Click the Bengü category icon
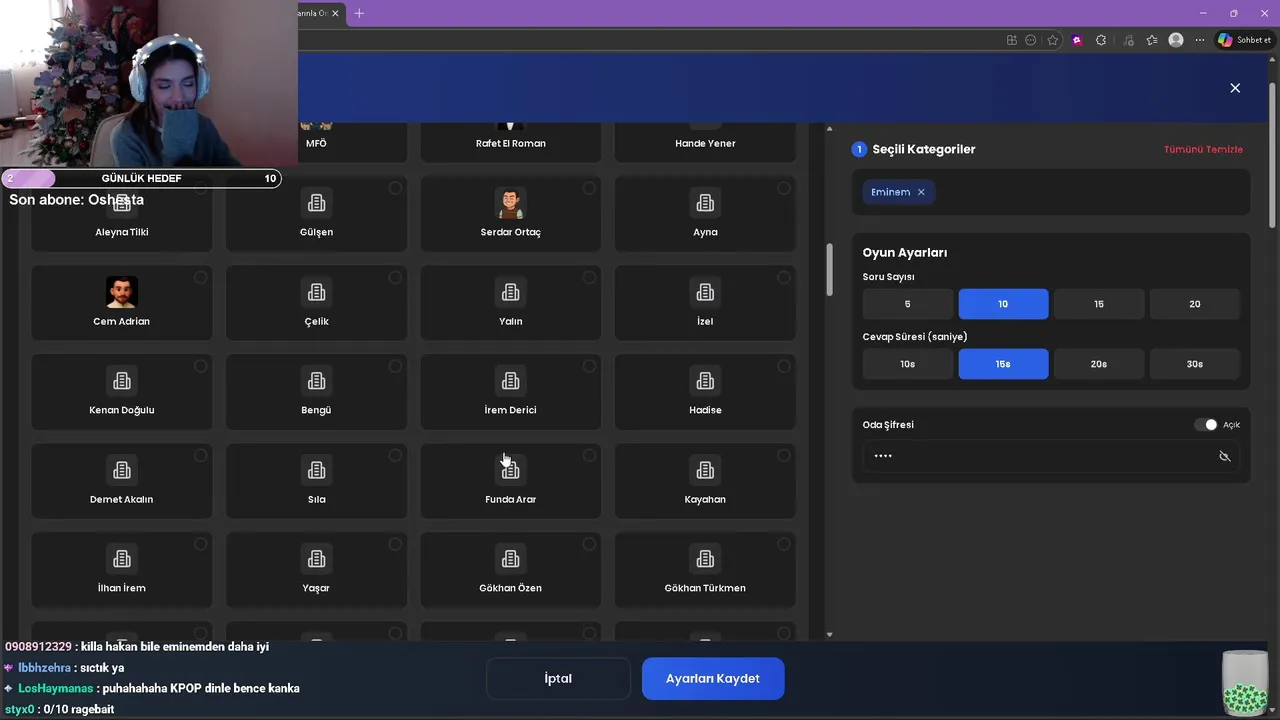This screenshot has height=720, width=1280. point(316,381)
